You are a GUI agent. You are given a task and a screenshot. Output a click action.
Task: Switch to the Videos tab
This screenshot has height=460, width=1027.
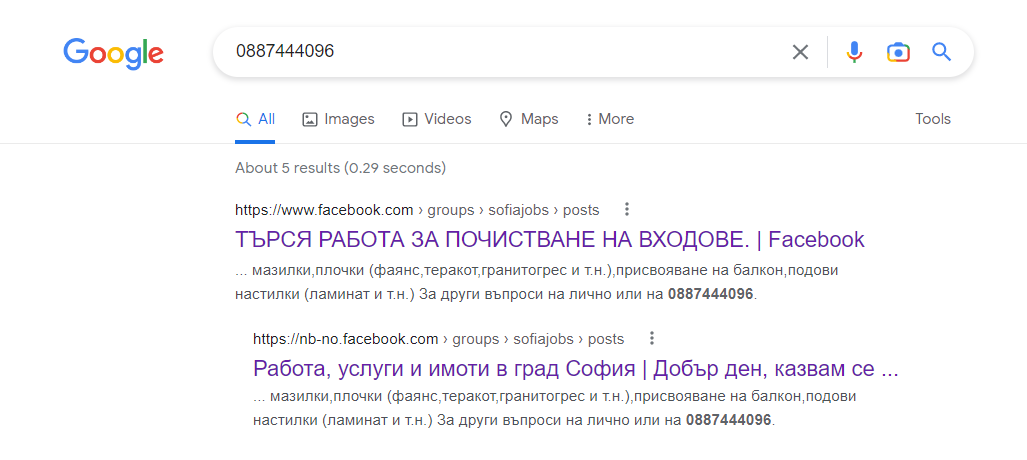click(x=436, y=119)
